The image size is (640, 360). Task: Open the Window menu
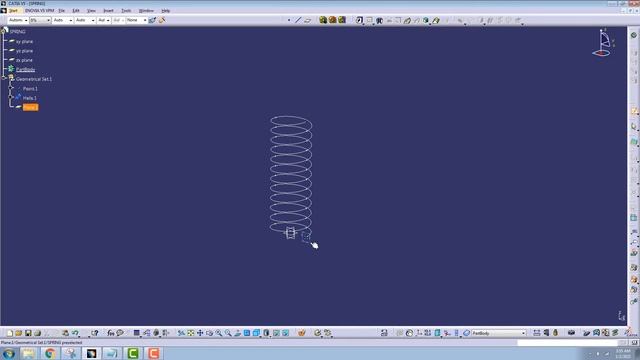[x=147, y=11]
